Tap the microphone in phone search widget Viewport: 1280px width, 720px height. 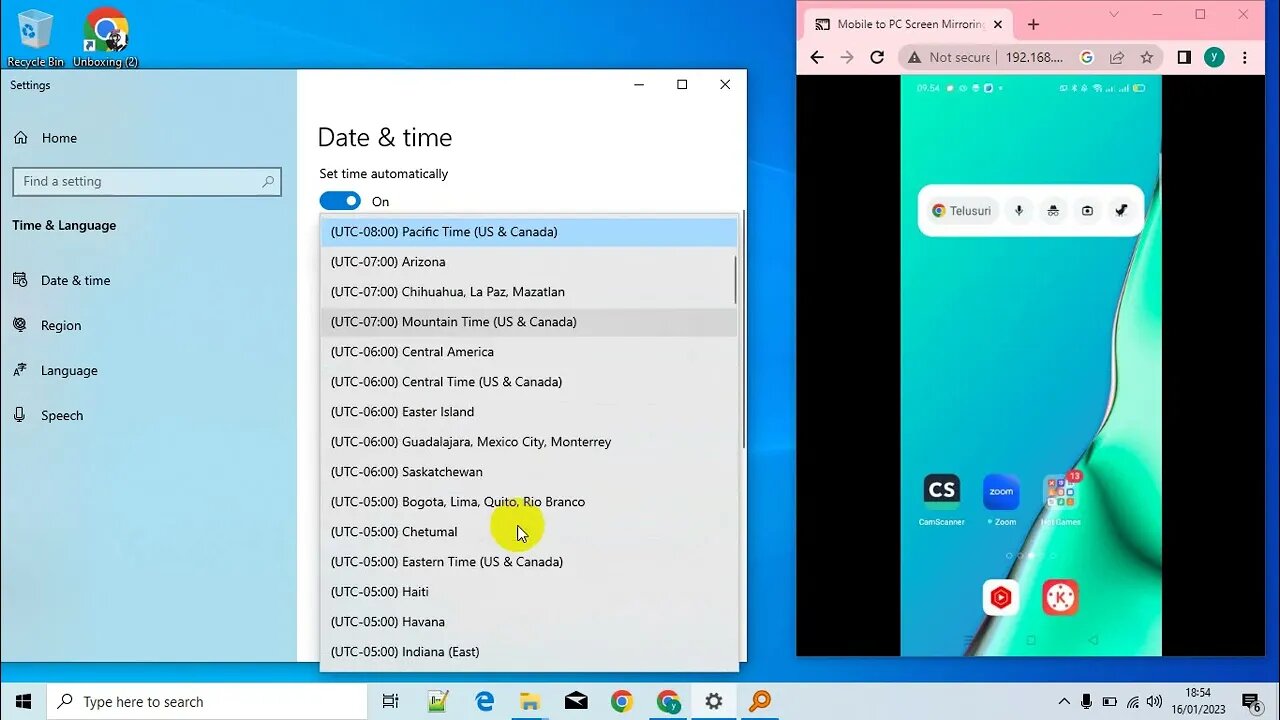coord(1019,211)
